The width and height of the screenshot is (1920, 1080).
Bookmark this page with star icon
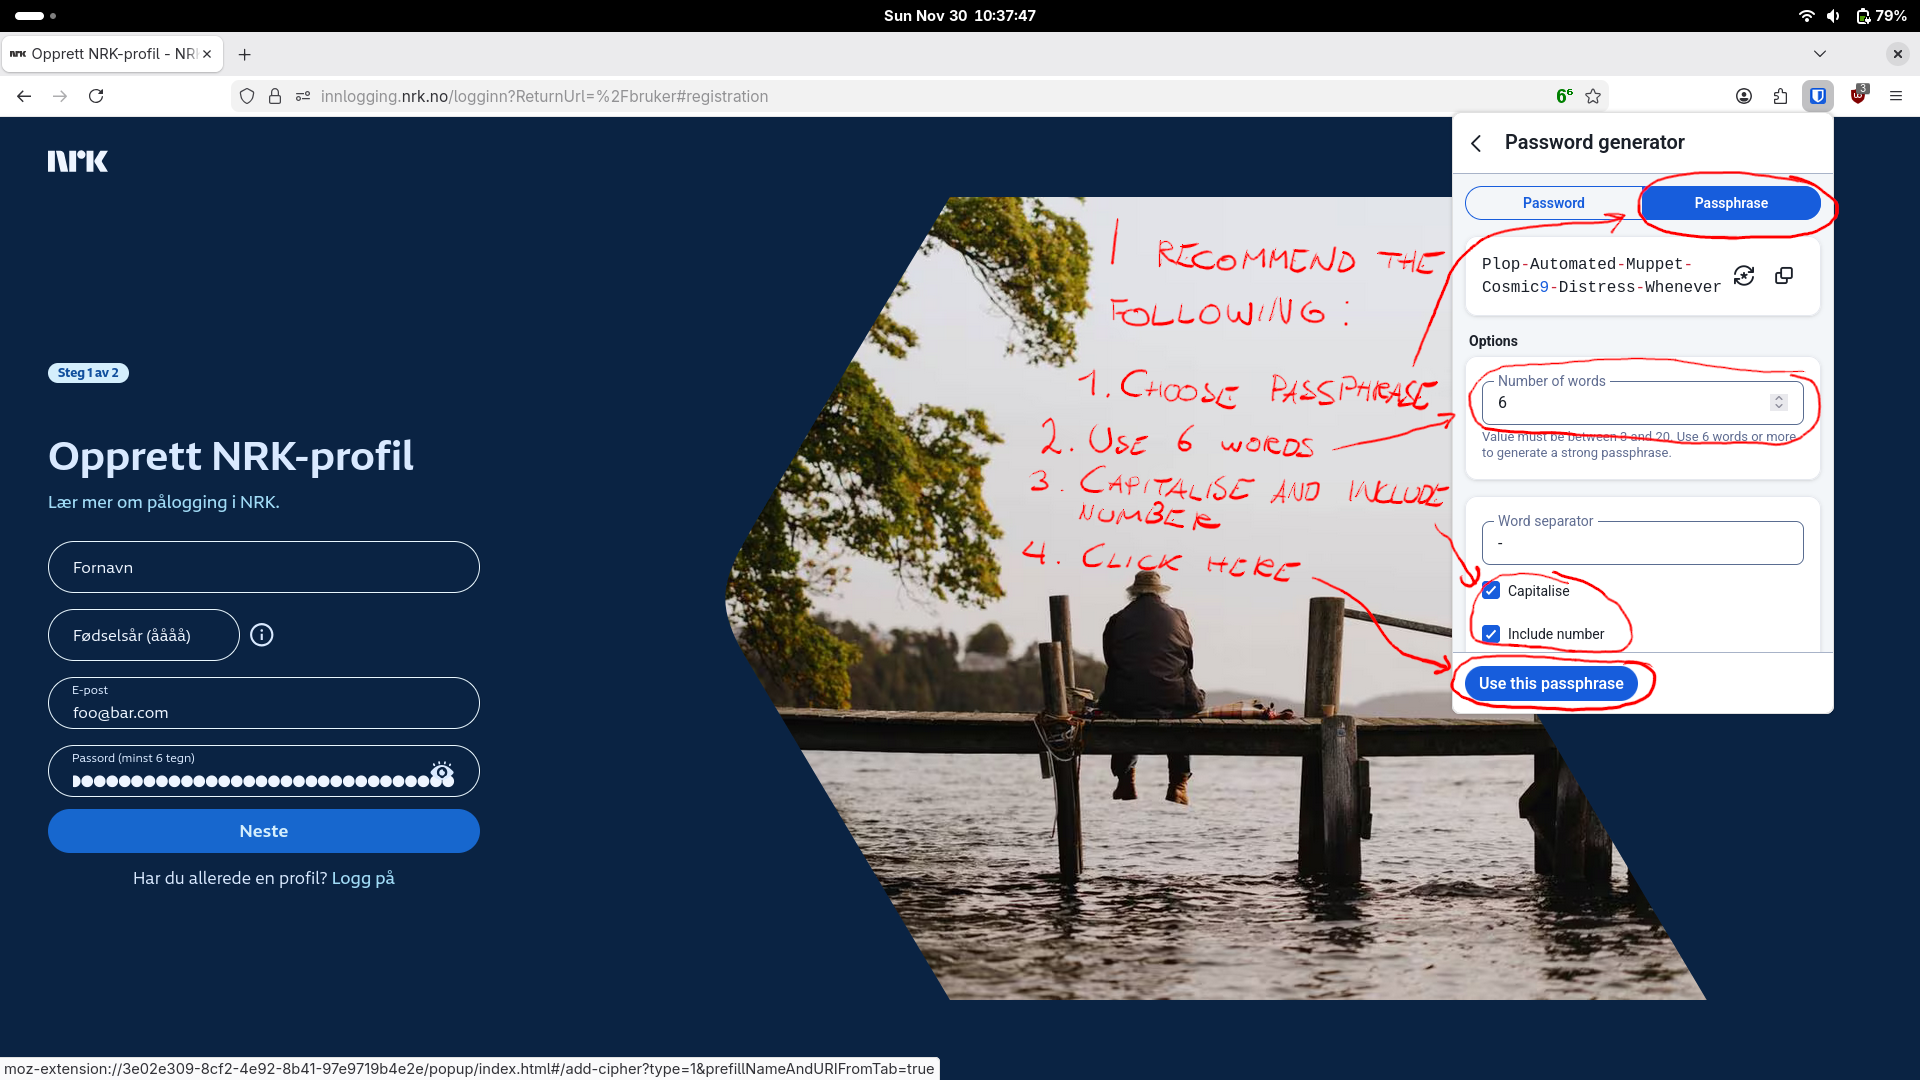point(1593,96)
